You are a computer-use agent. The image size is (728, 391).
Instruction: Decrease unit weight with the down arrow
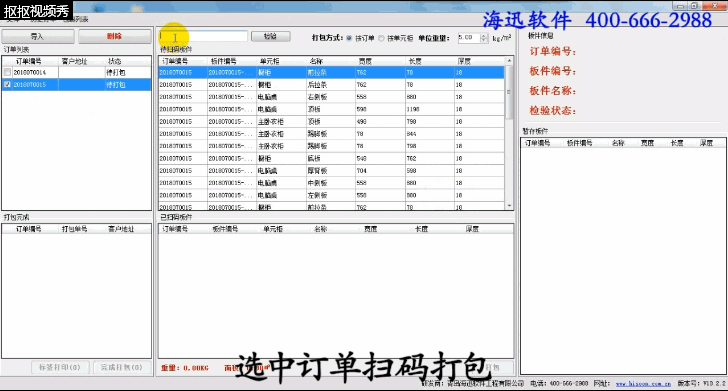(484, 40)
